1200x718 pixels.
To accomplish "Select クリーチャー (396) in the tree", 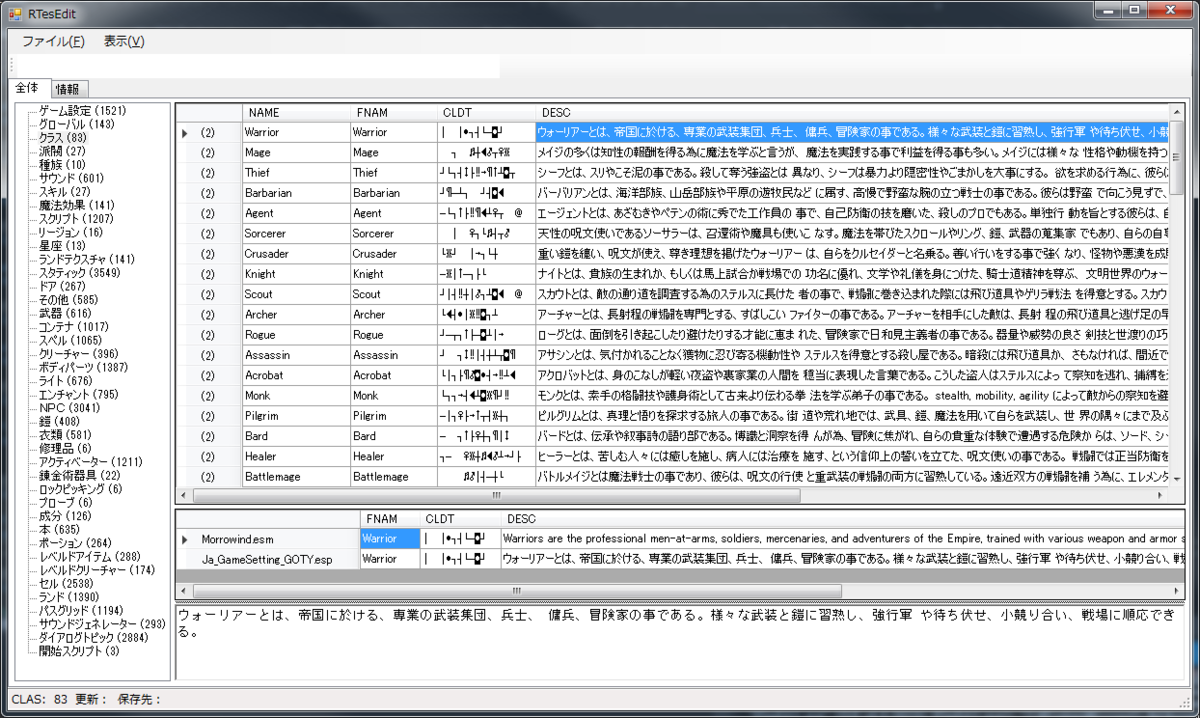I will tap(78, 354).
